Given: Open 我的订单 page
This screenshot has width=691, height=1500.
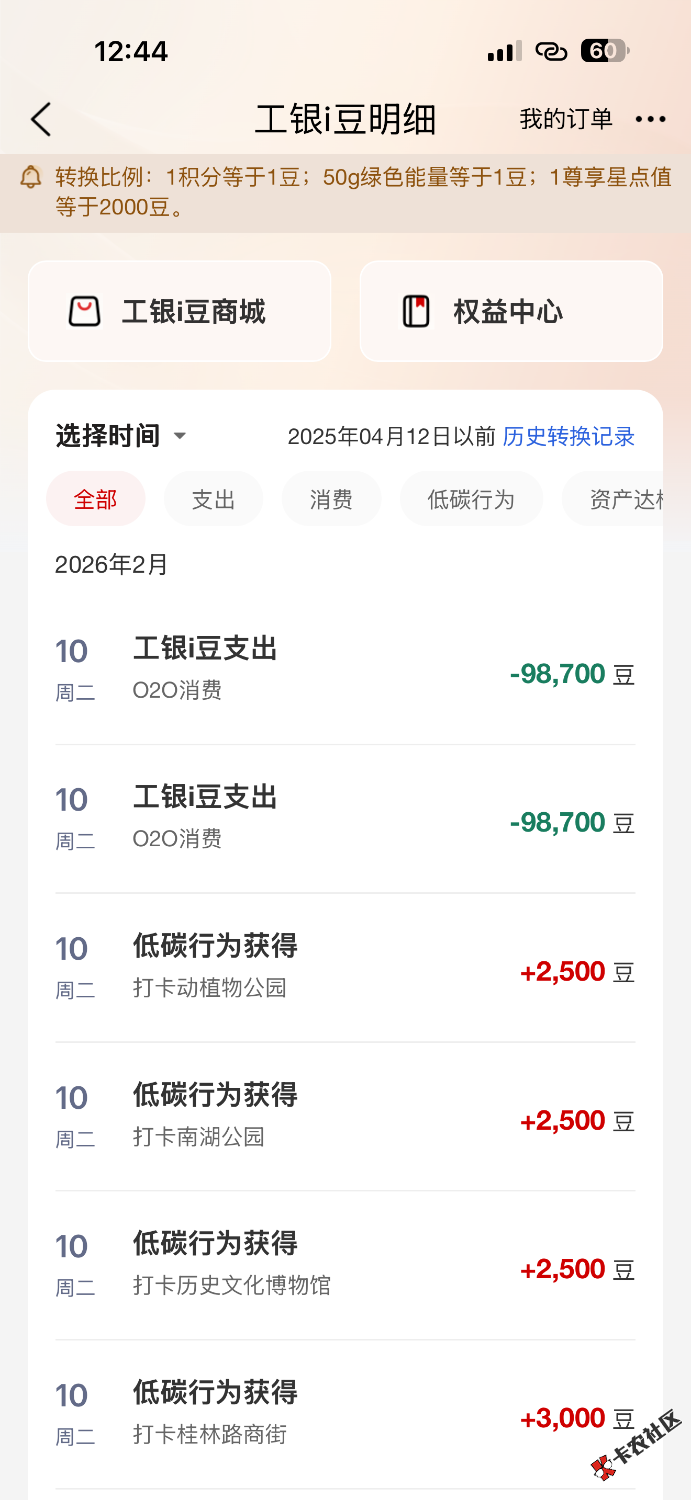Looking at the screenshot, I should (566, 120).
